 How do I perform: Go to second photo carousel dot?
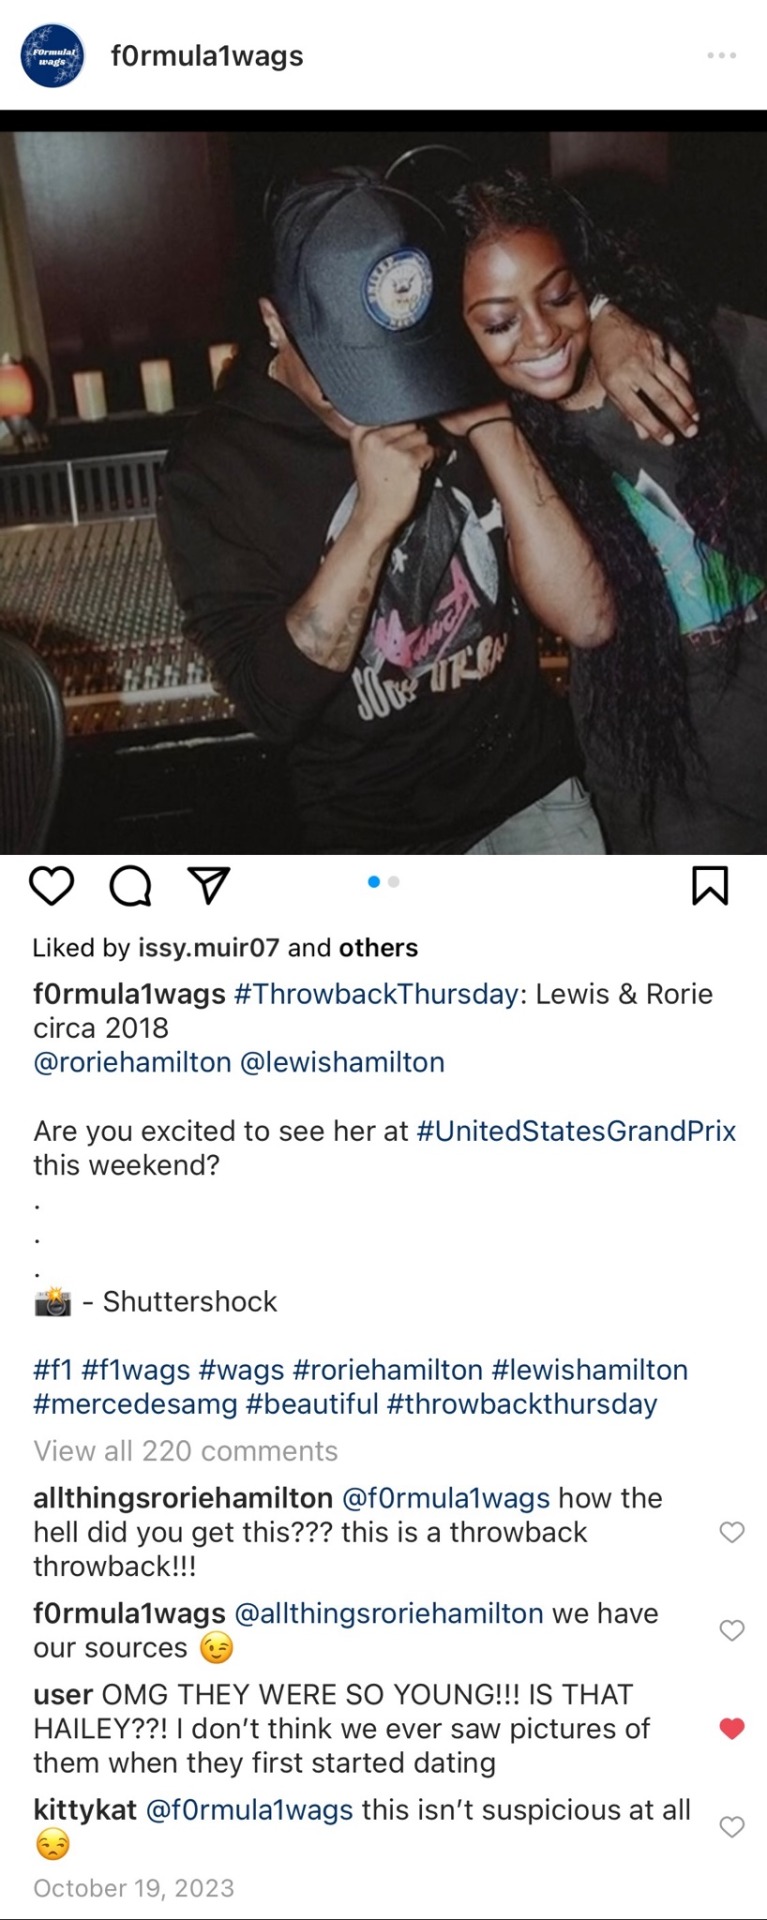(x=394, y=882)
